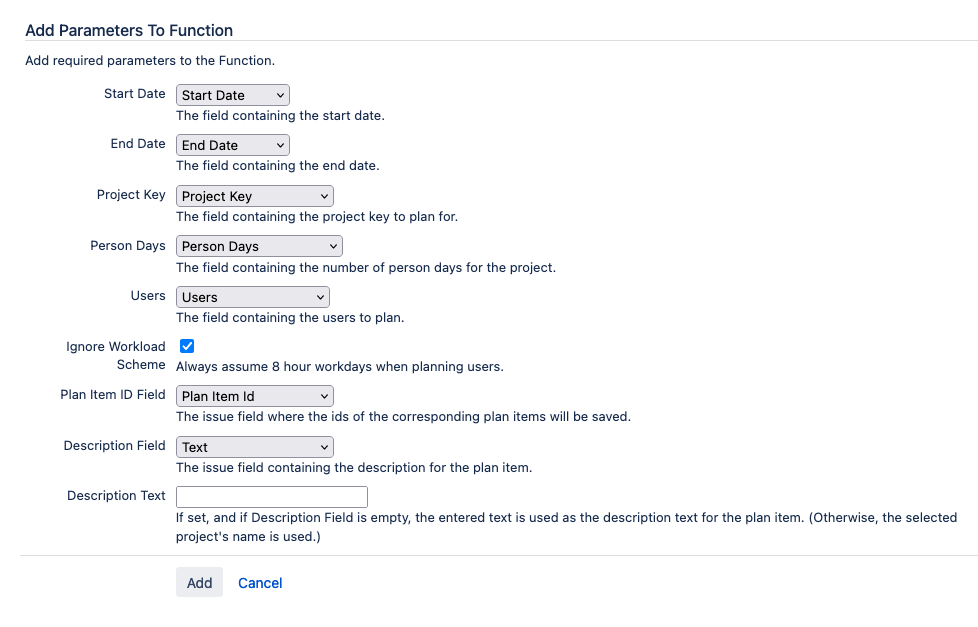Click the Ignore Workload Scheme label
The width and height of the screenshot is (978, 627).
(116, 355)
